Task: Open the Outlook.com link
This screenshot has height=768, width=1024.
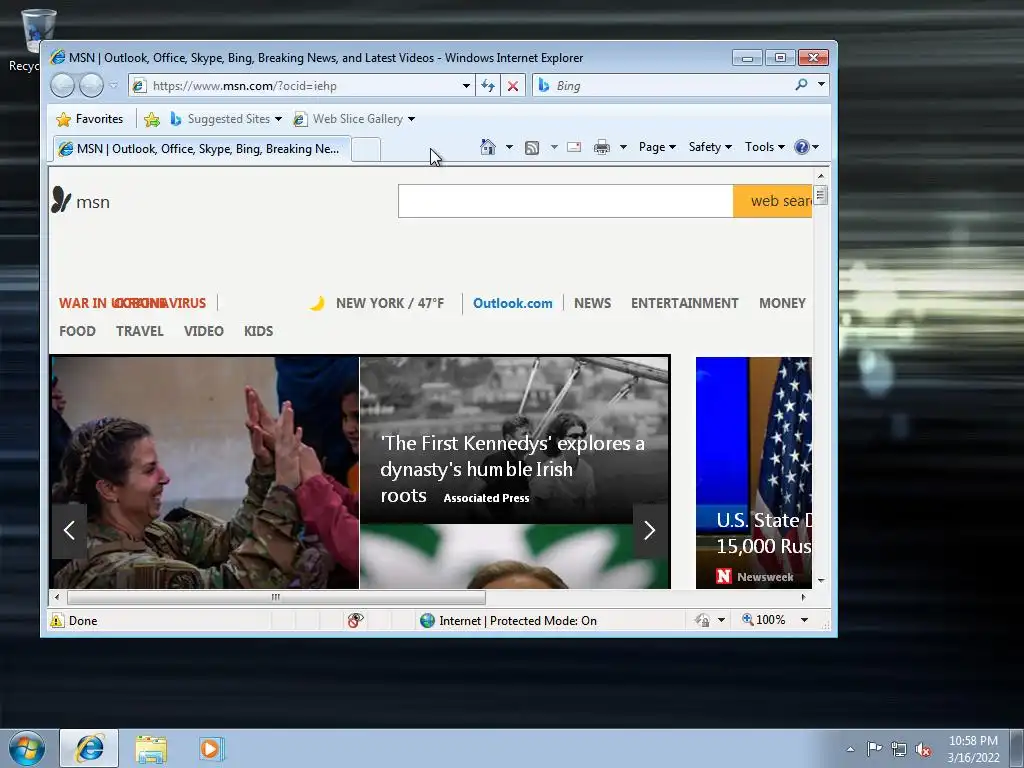Action: pyautogui.click(x=513, y=303)
